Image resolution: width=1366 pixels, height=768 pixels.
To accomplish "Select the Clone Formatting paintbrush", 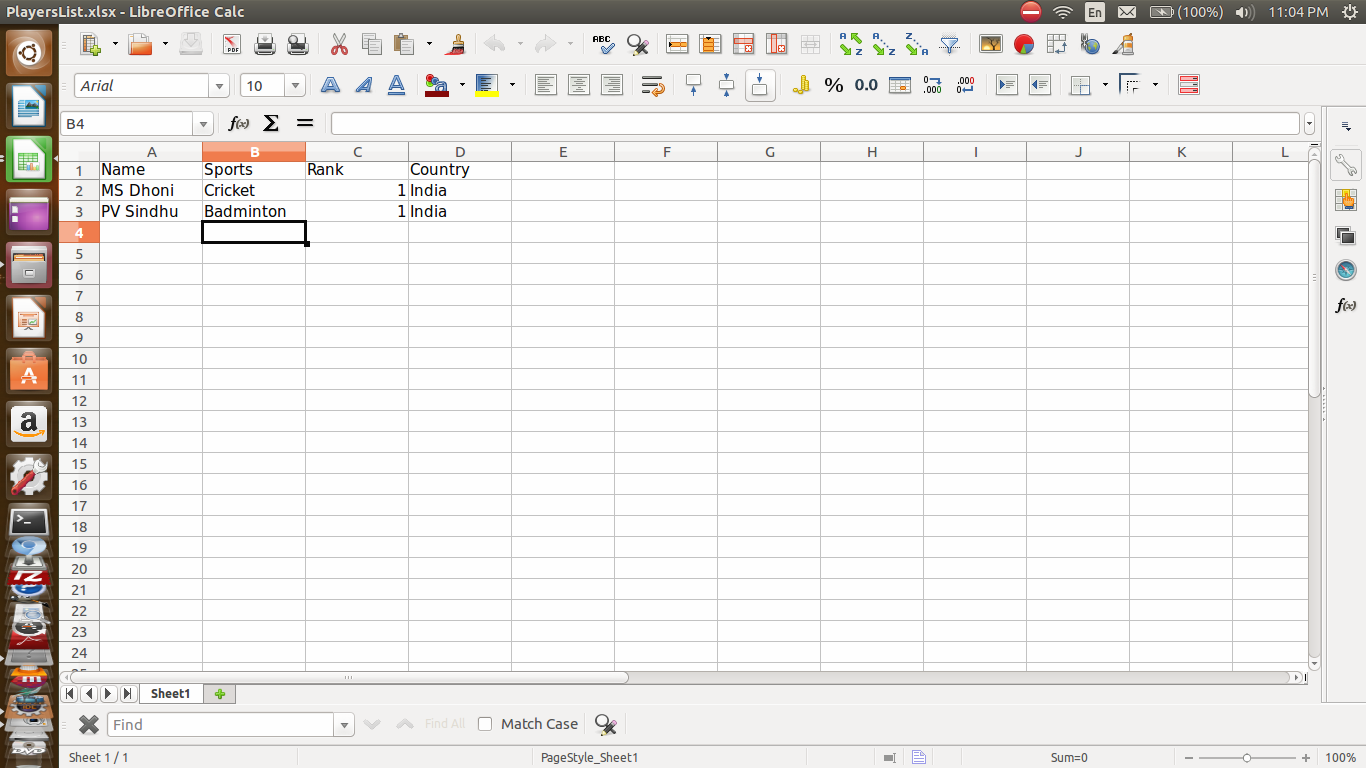I will tap(455, 44).
